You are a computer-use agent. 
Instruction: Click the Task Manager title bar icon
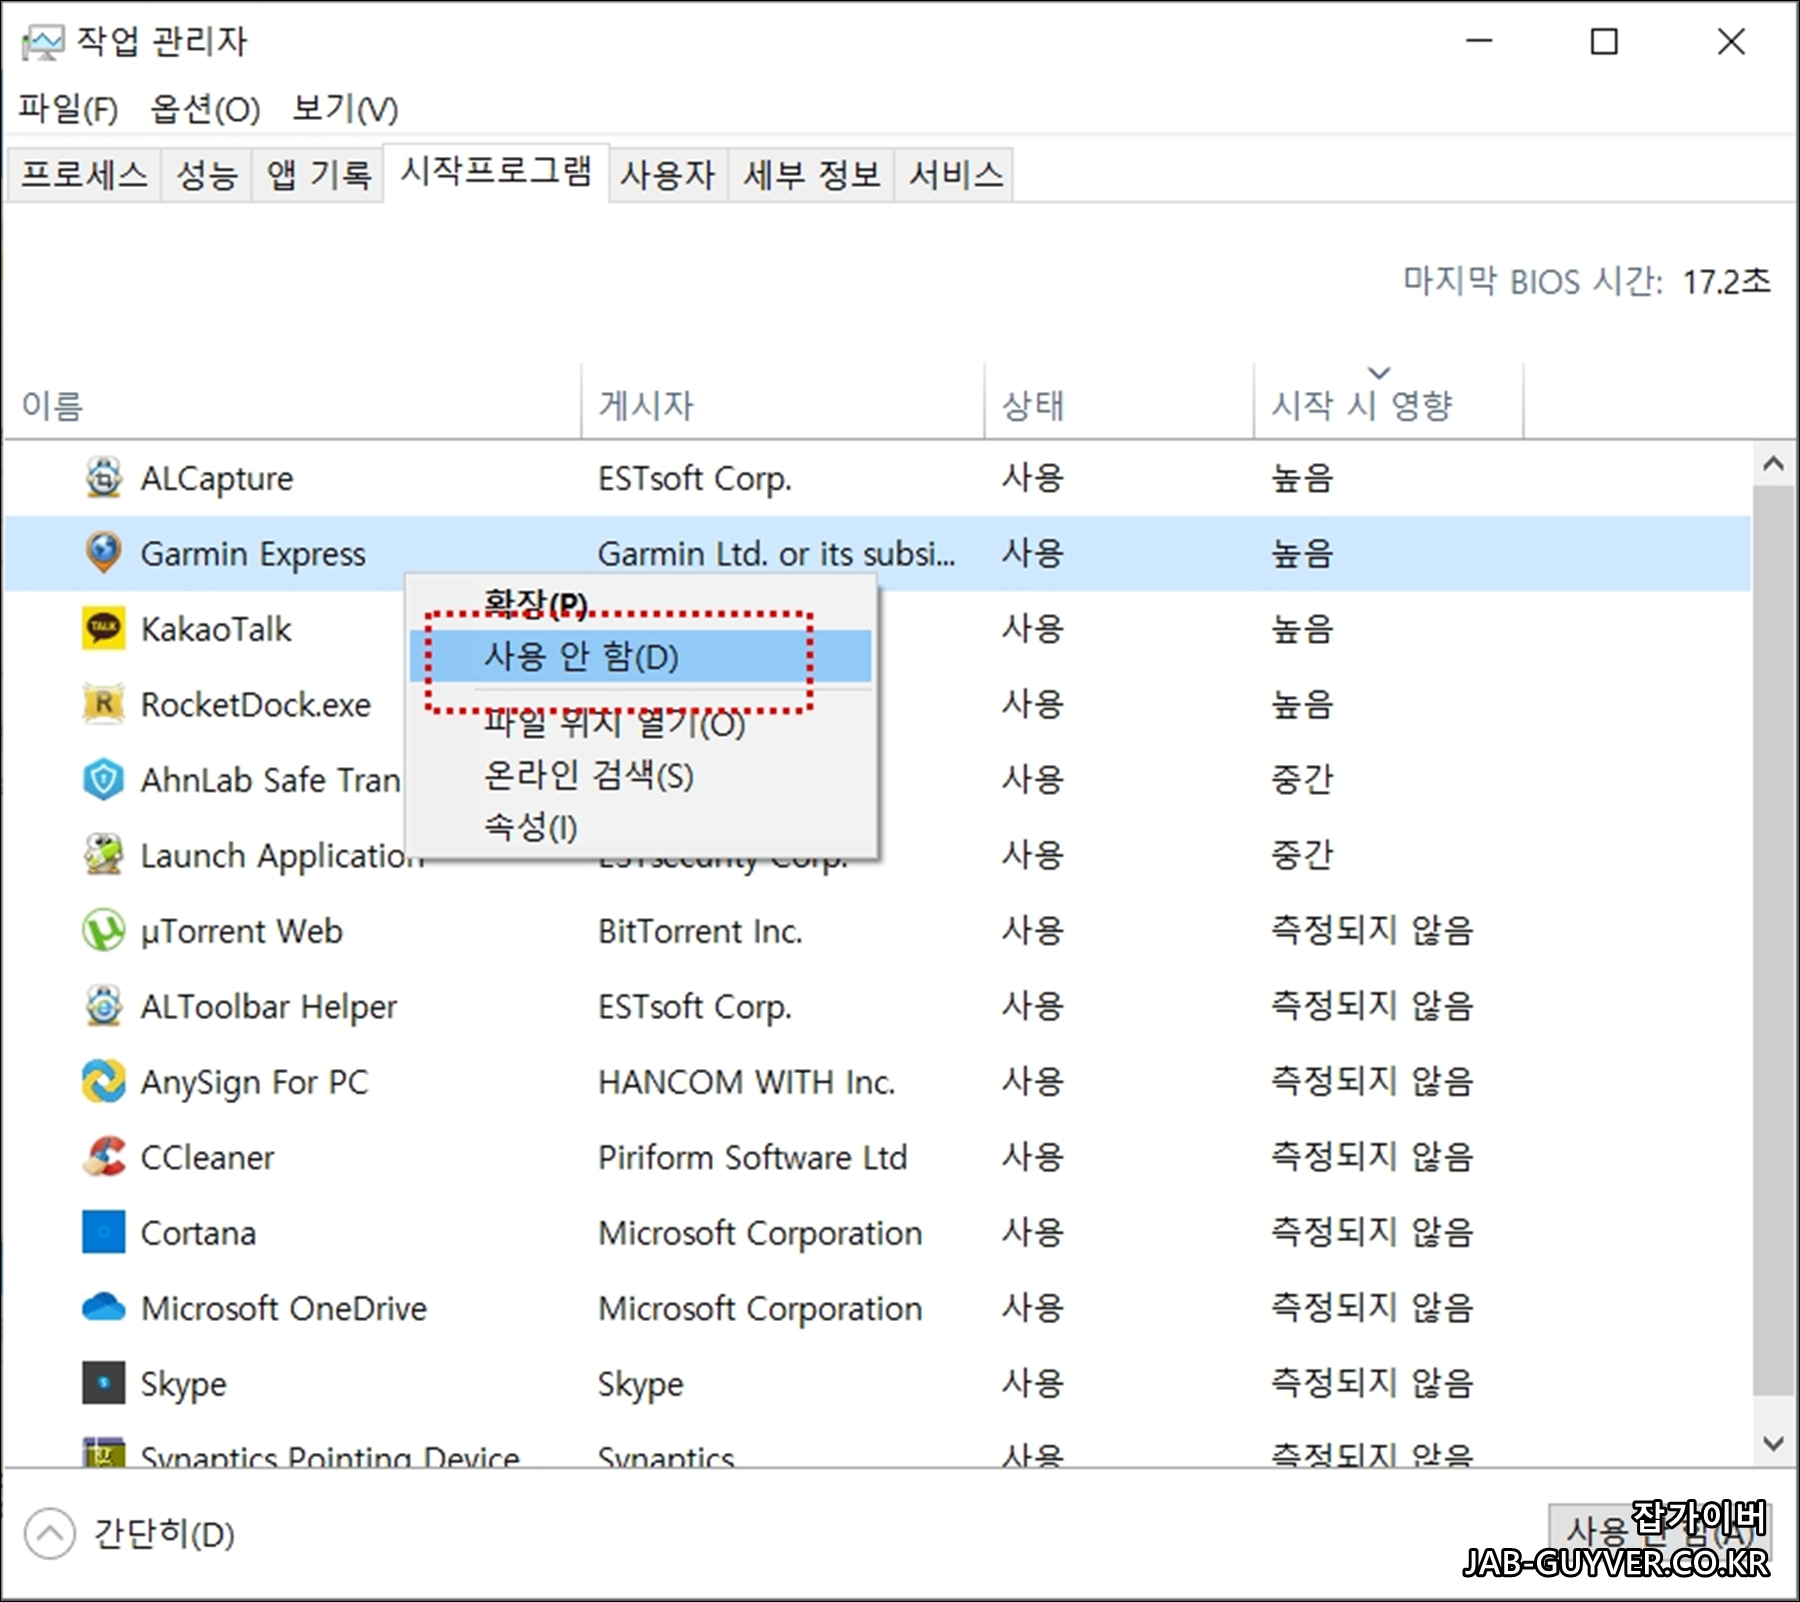coord(42,42)
